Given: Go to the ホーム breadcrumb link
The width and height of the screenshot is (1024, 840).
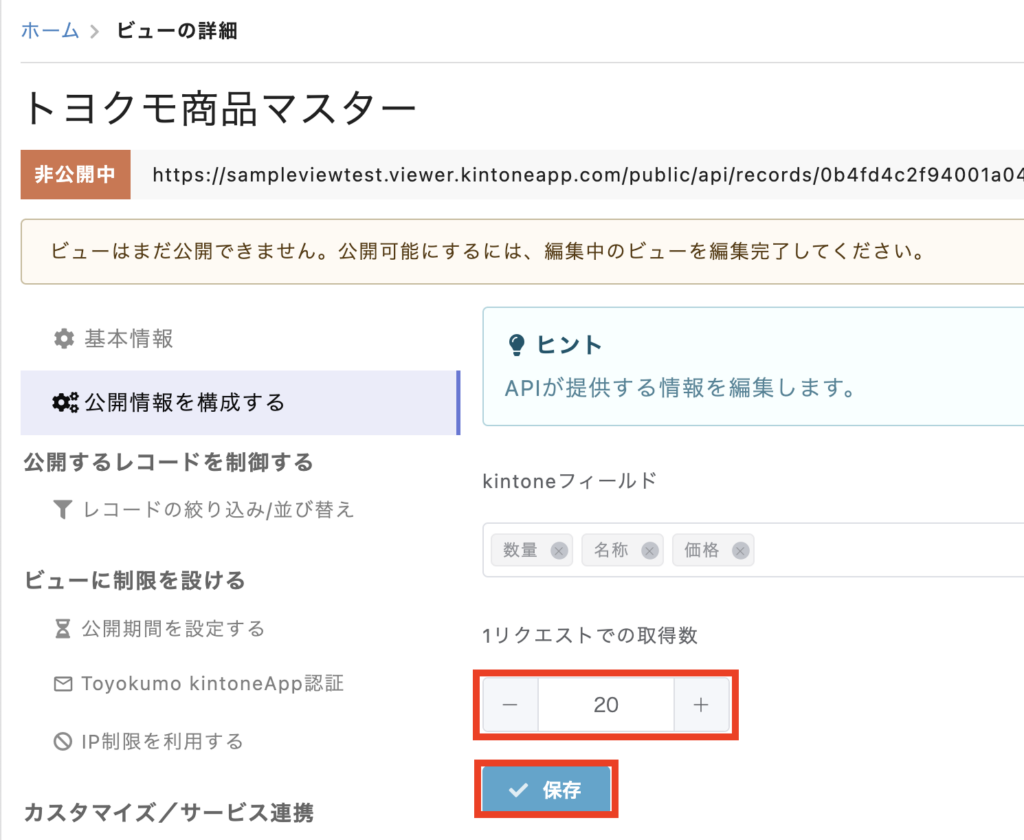Looking at the screenshot, I should [50, 30].
